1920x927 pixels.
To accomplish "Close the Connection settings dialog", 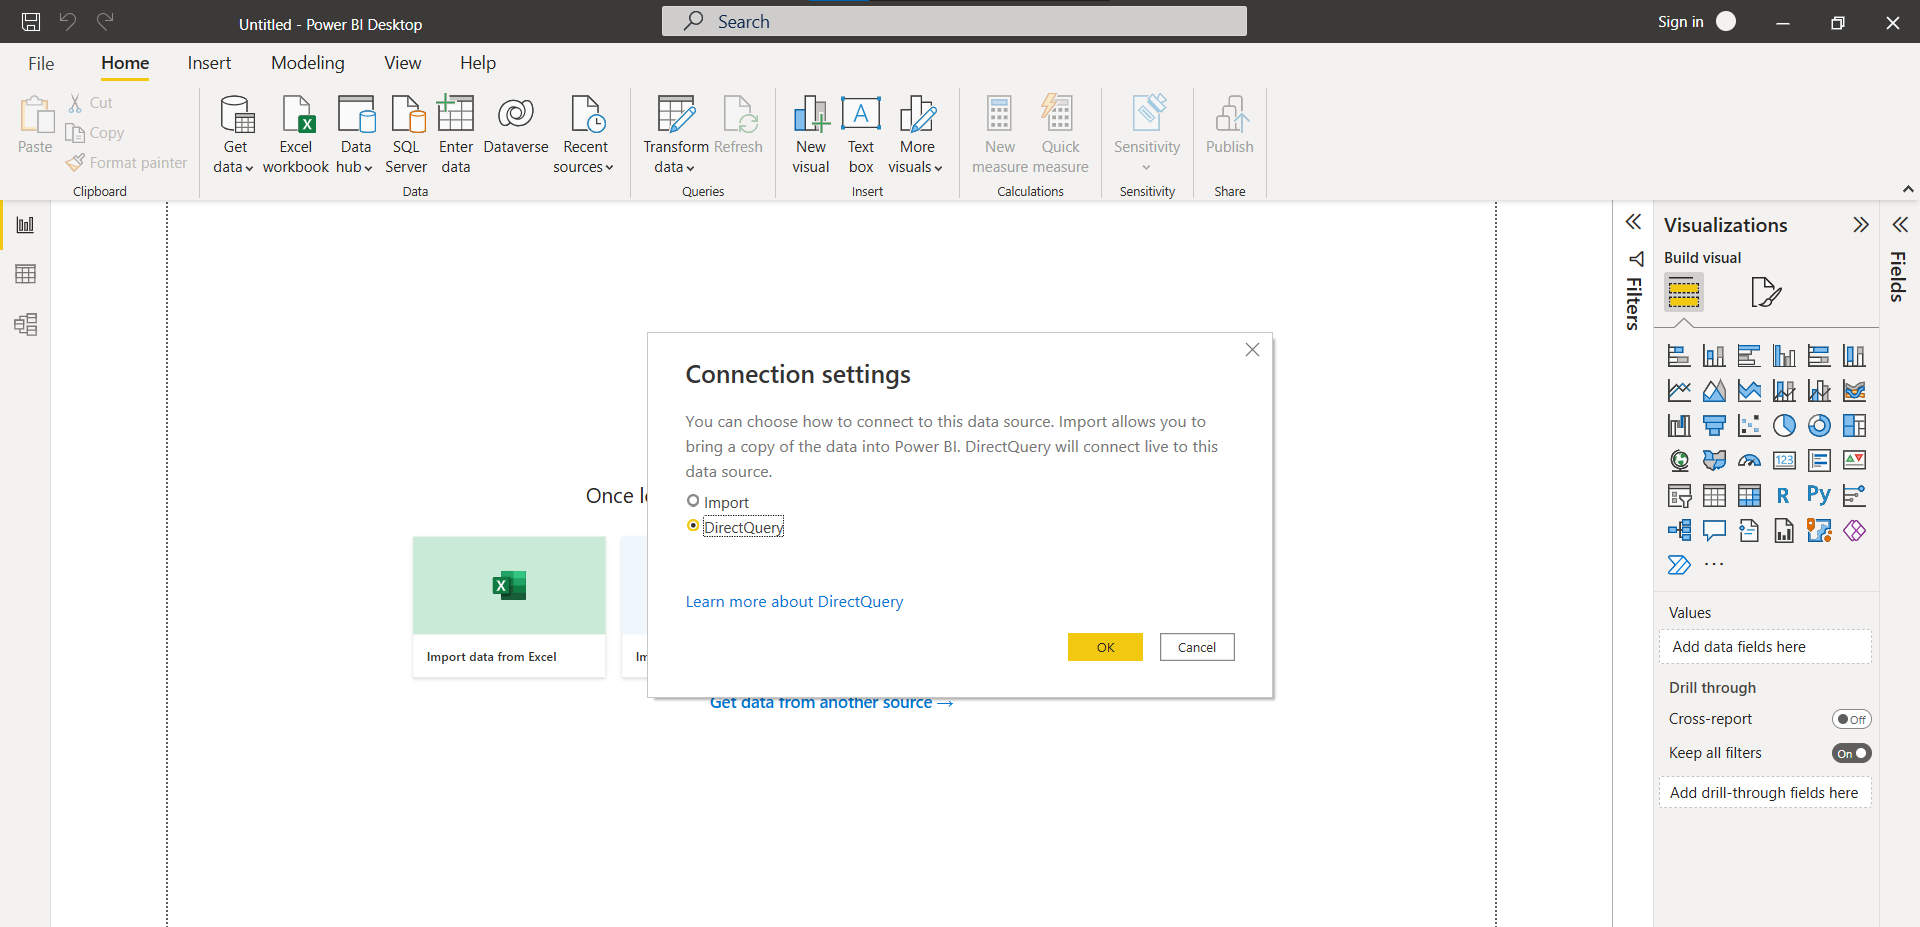I will pos(1252,350).
